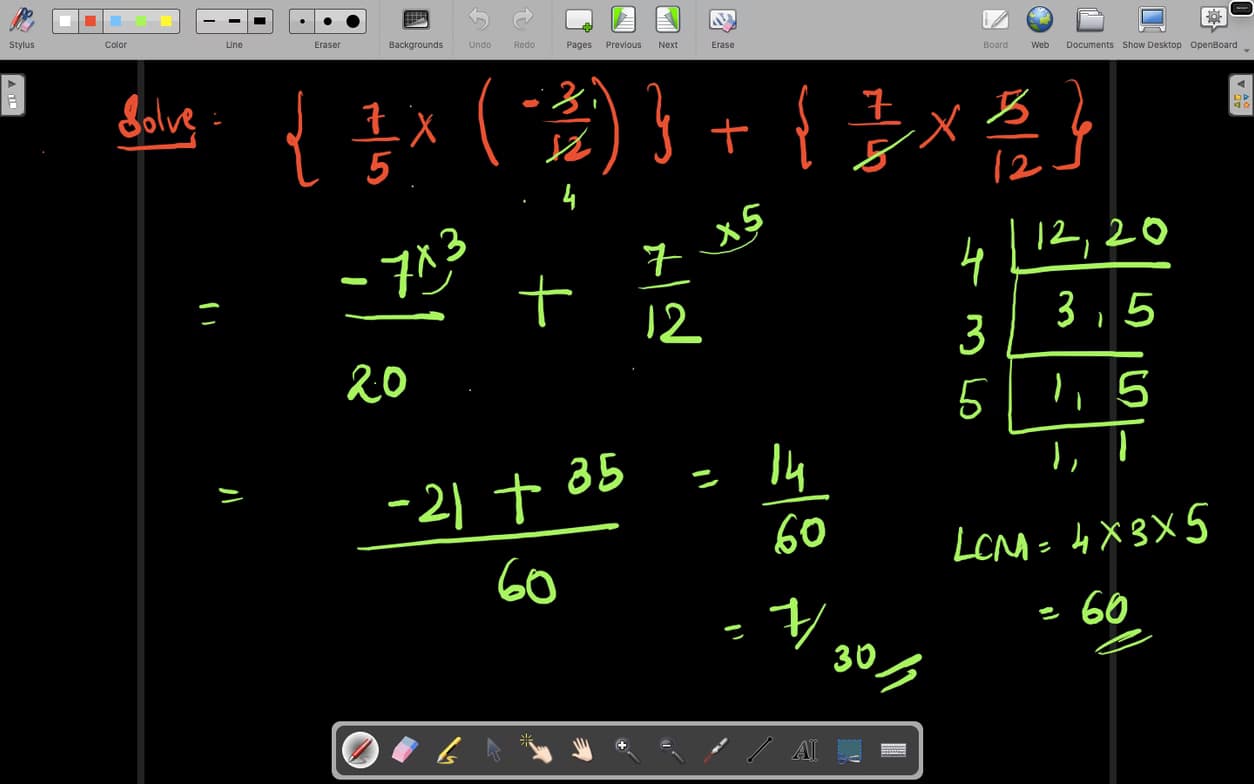Screen dimensions: 1254x784
Task: Select the straight Line drawing tool
Action: (759, 749)
